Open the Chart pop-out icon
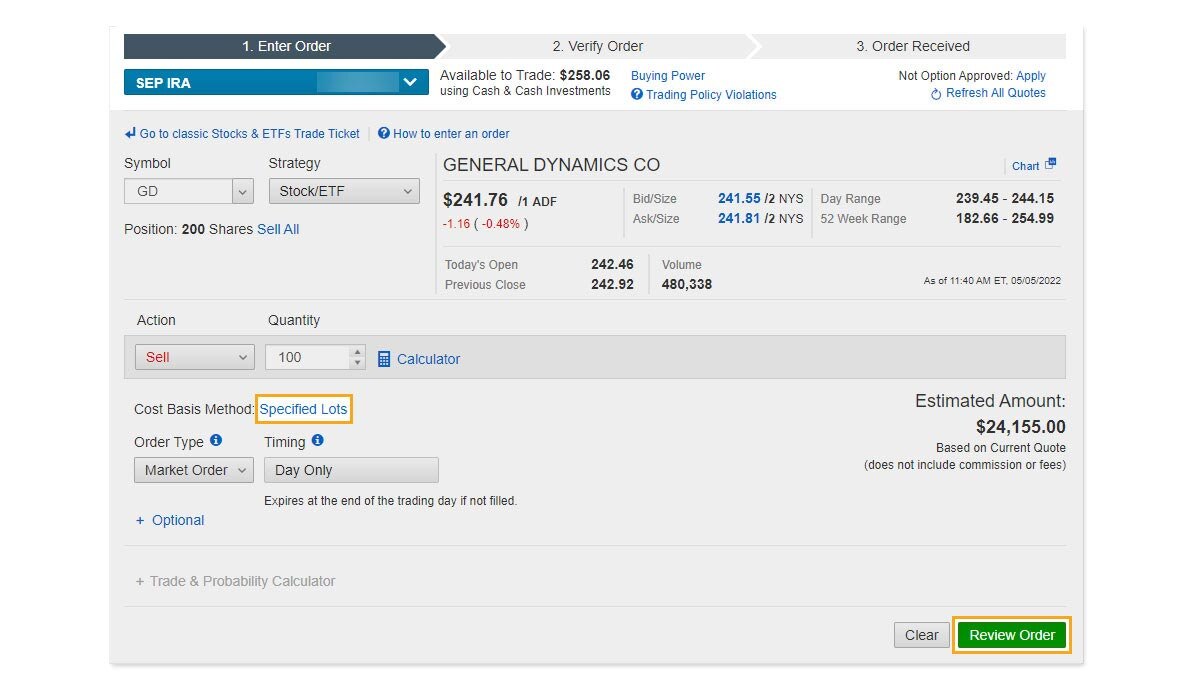 1050,165
